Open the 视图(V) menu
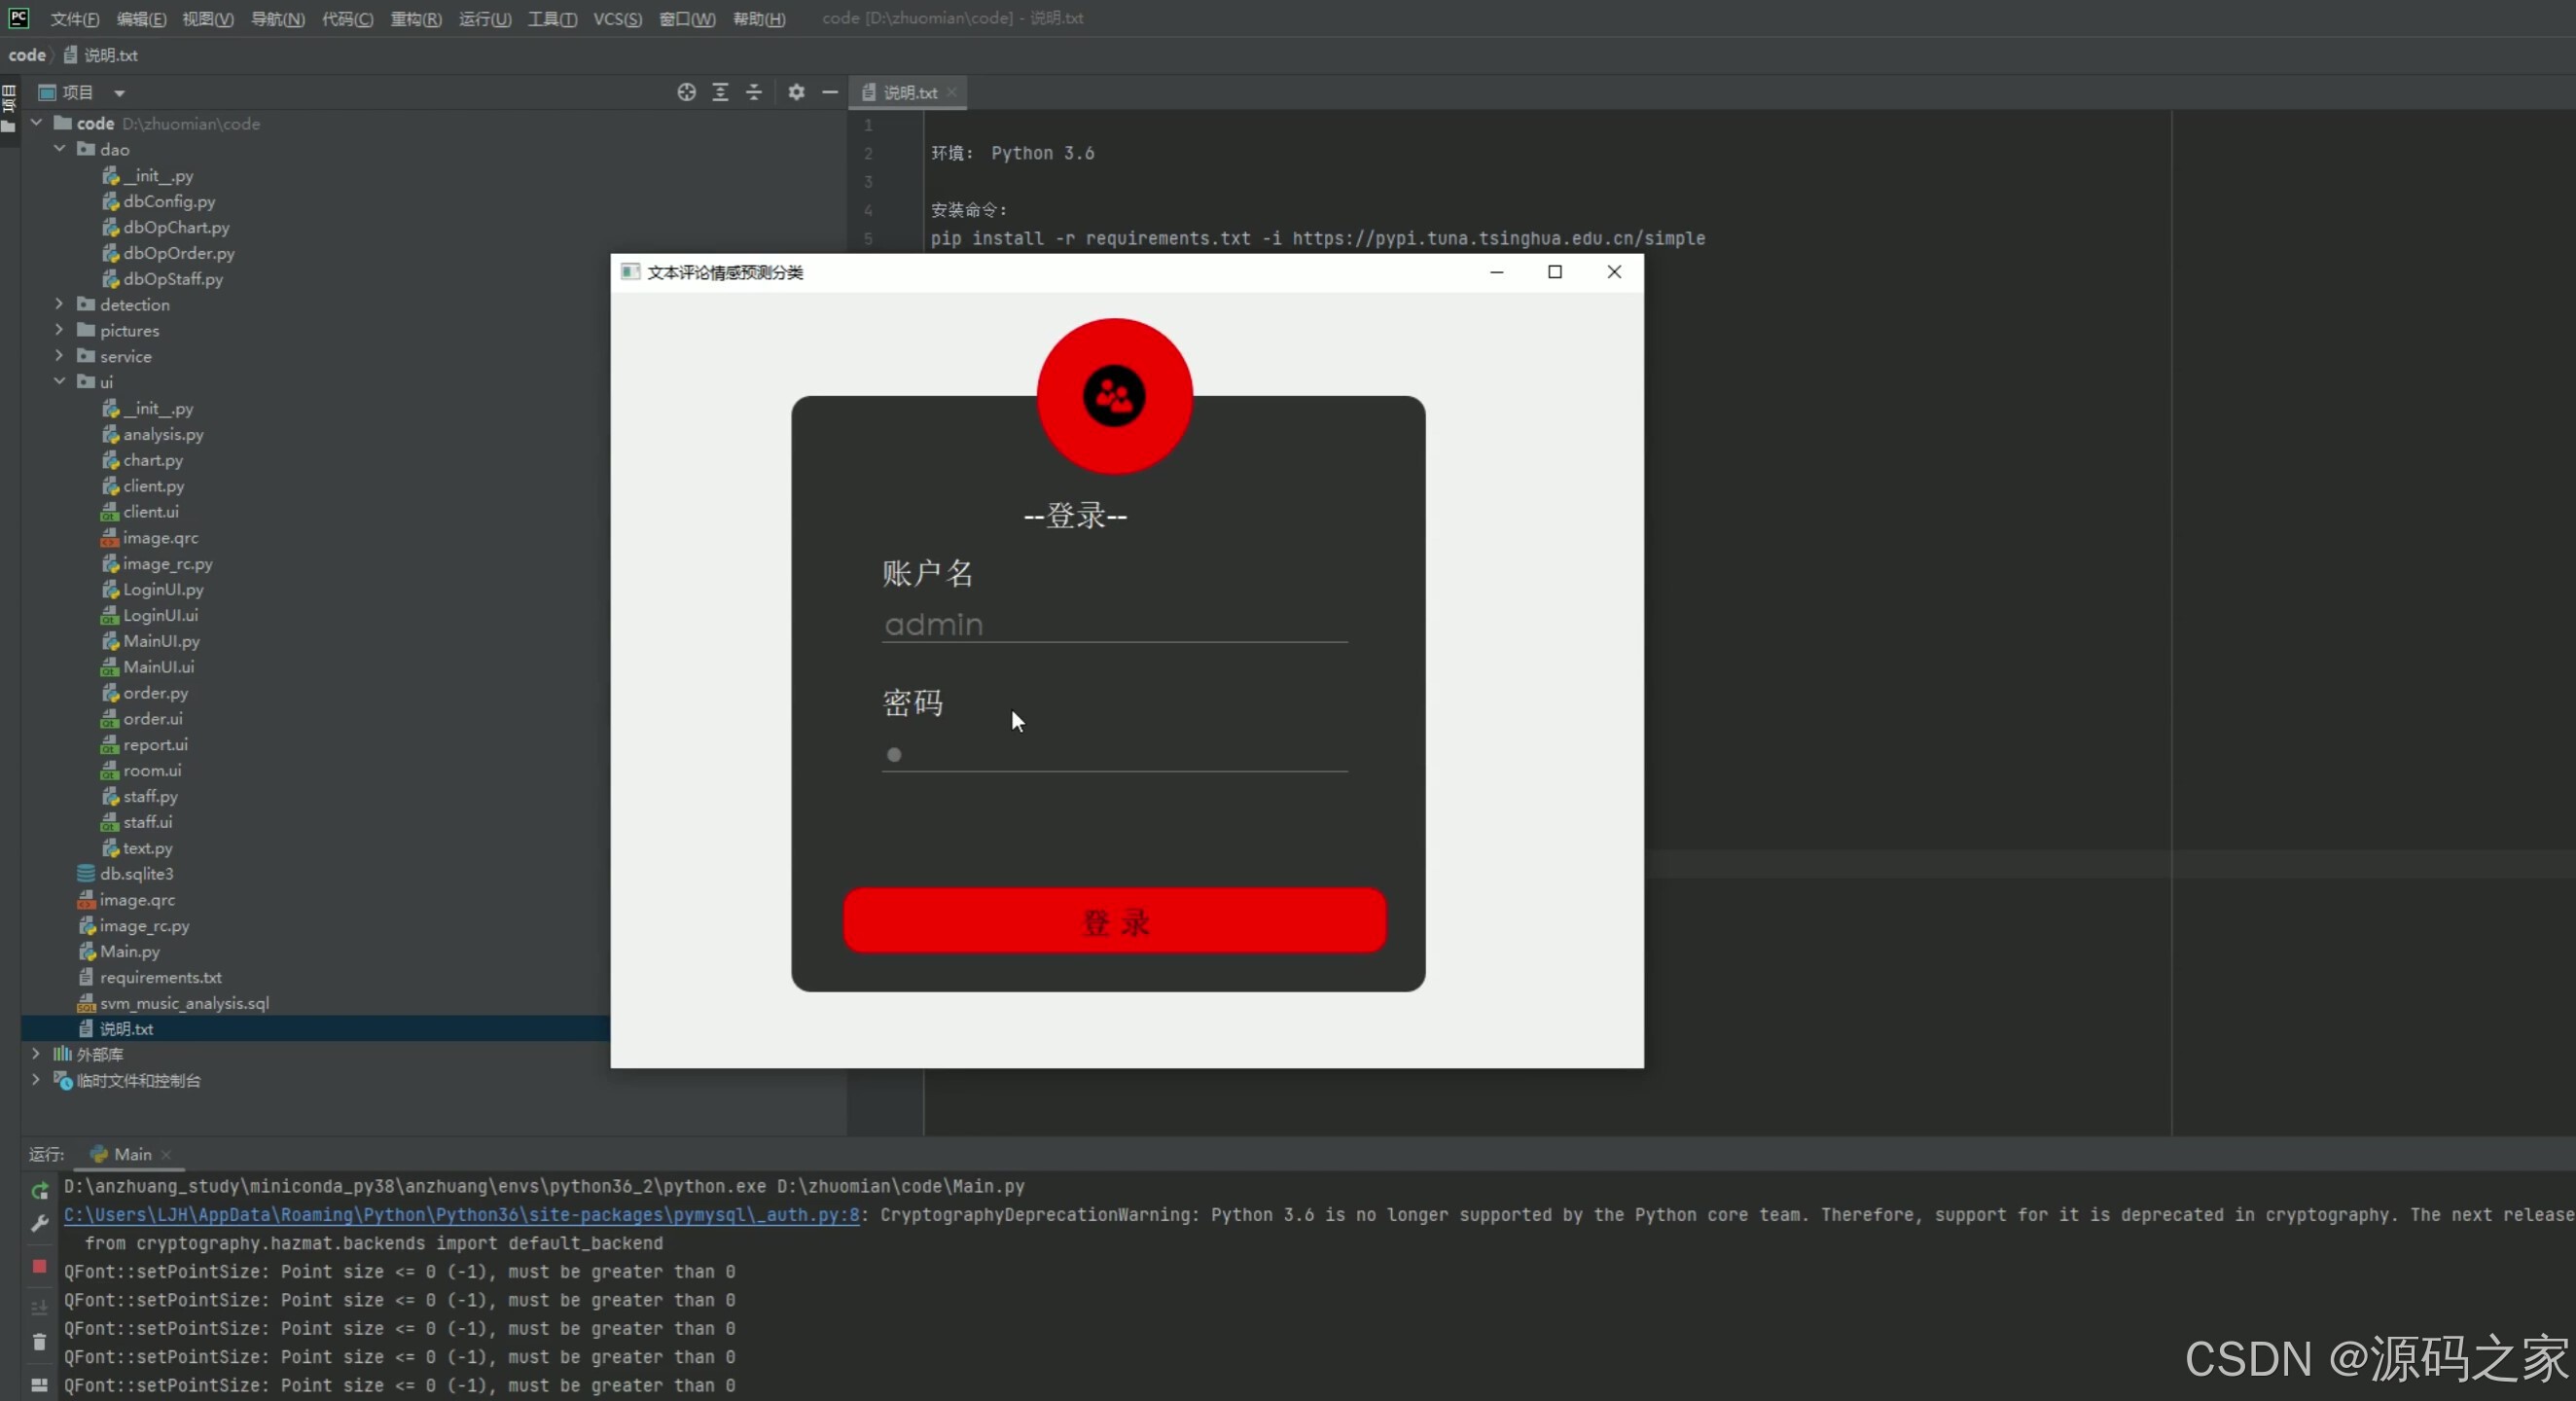Viewport: 2576px width, 1401px height. pyautogui.click(x=208, y=18)
